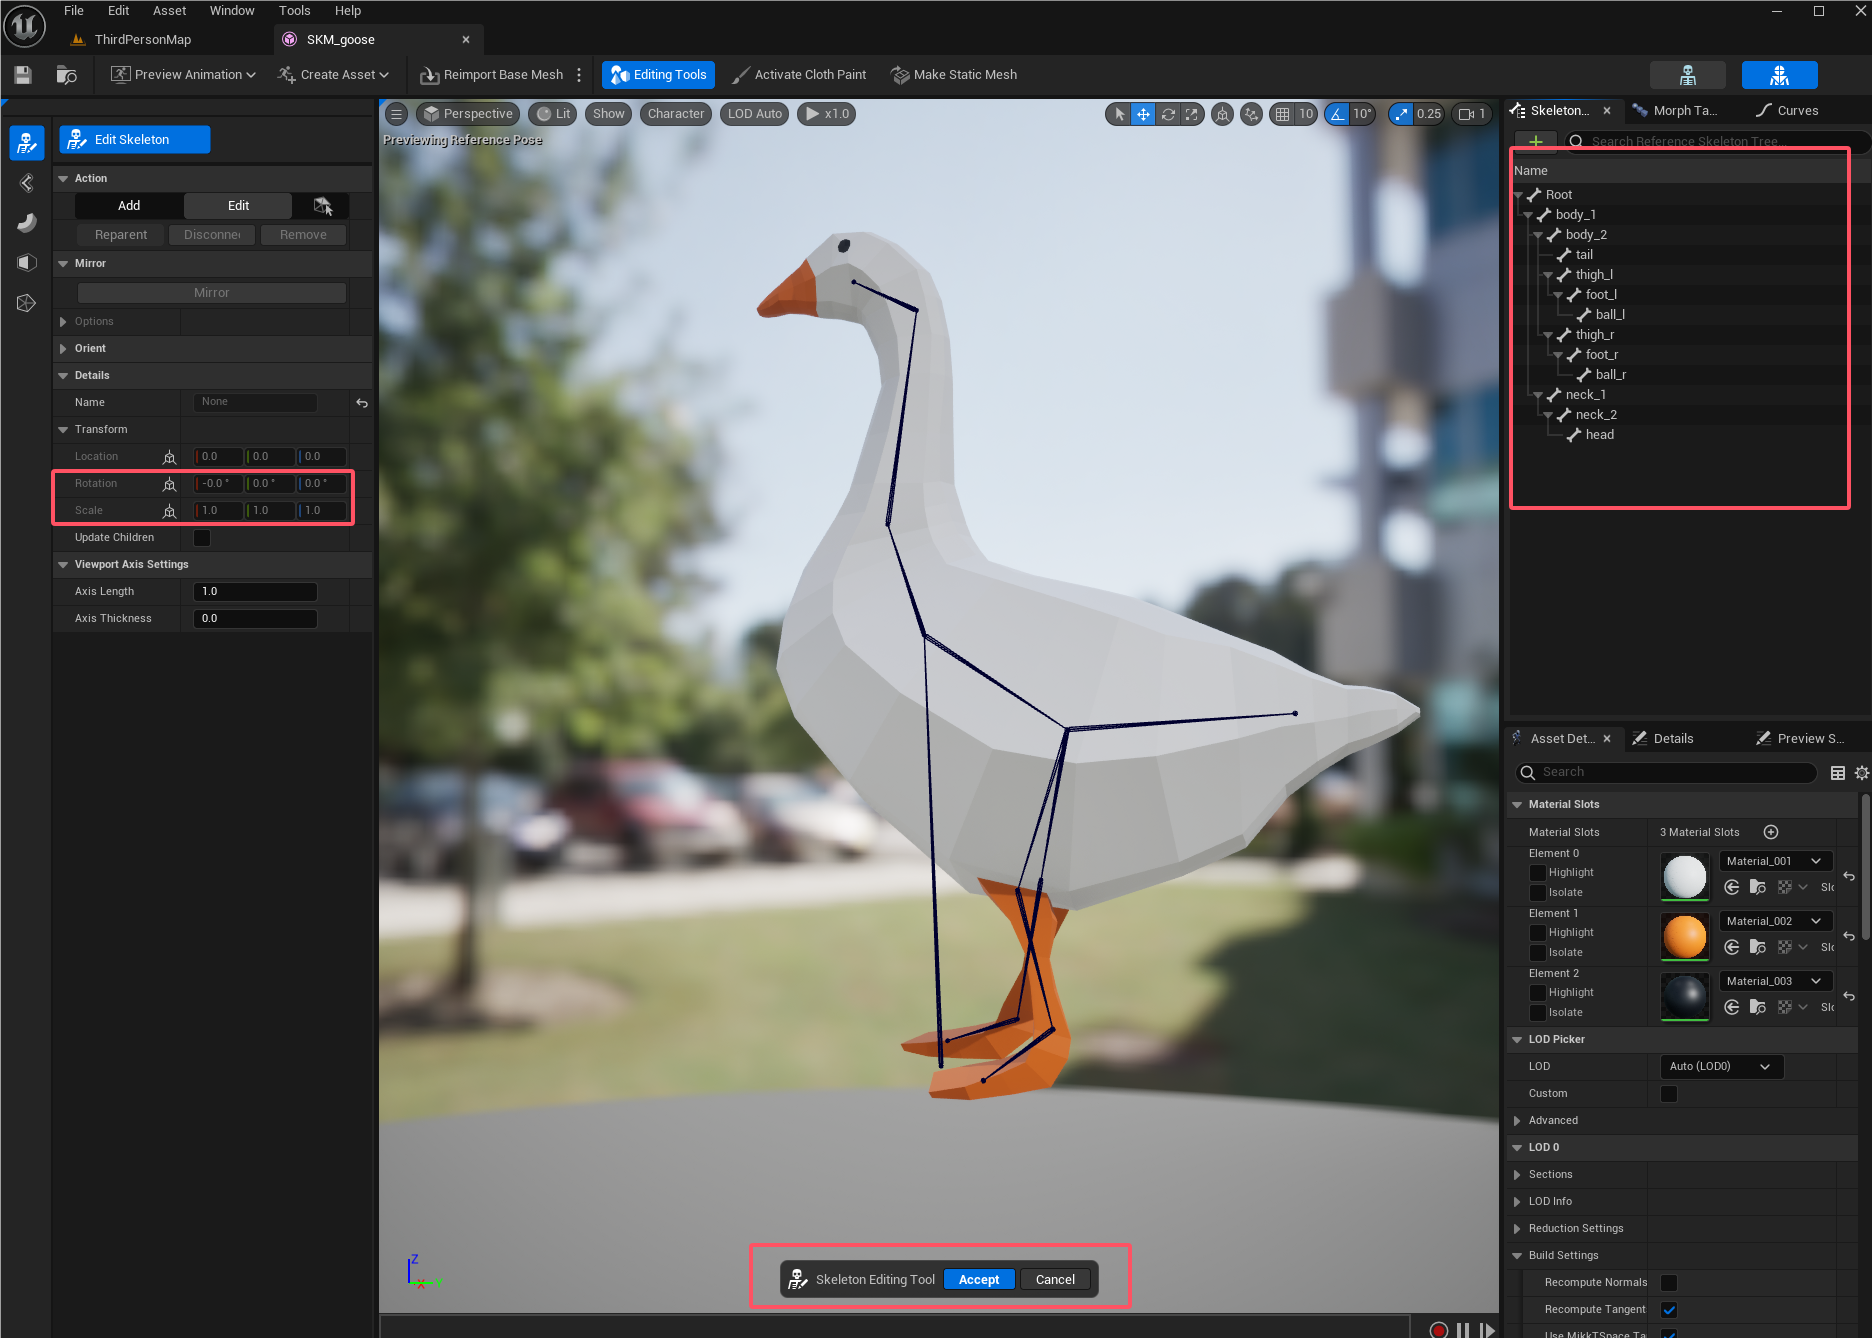The image size is (1872, 1338).
Task: Activate the Rotate tool in viewport toolbar
Action: [x=1167, y=114]
